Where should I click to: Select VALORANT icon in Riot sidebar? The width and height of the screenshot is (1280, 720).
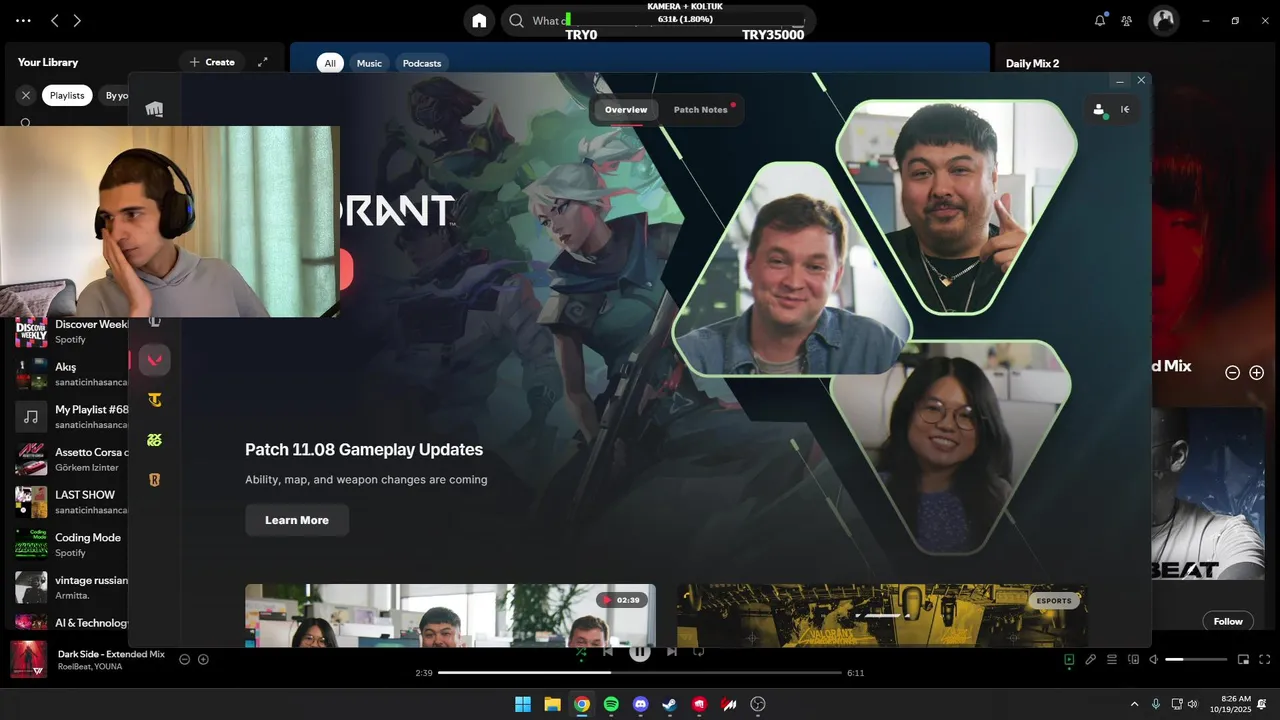pyautogui.click(x=154, y=360)
